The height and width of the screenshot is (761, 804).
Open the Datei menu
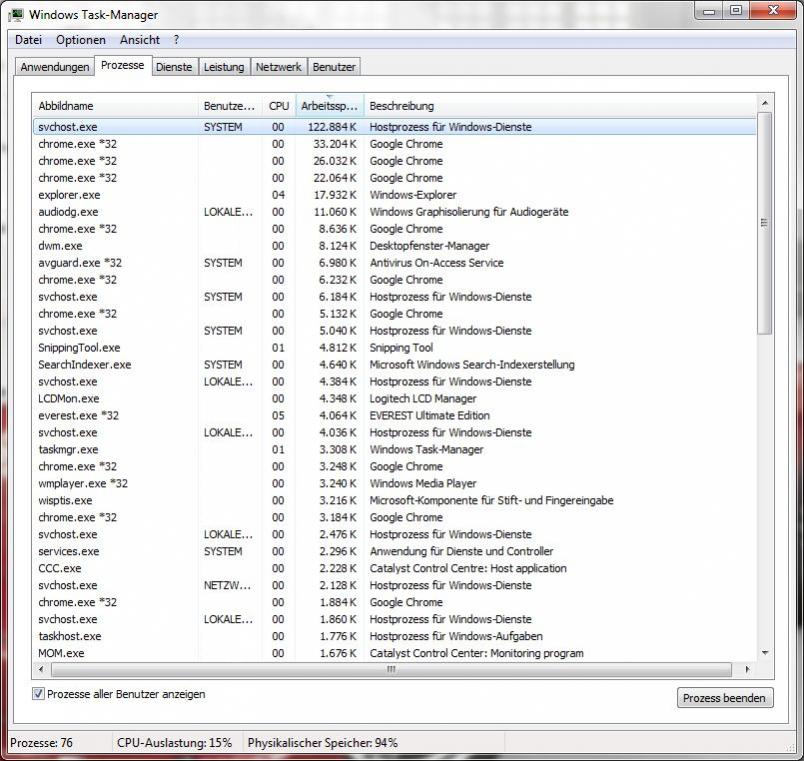(28, 40)
